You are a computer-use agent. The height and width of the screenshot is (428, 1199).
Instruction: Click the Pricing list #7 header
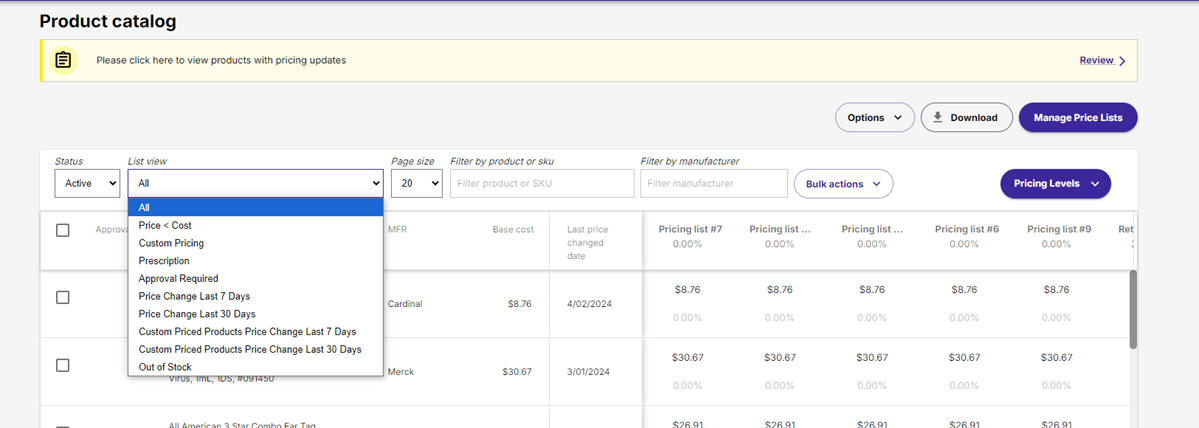(690, 229)
